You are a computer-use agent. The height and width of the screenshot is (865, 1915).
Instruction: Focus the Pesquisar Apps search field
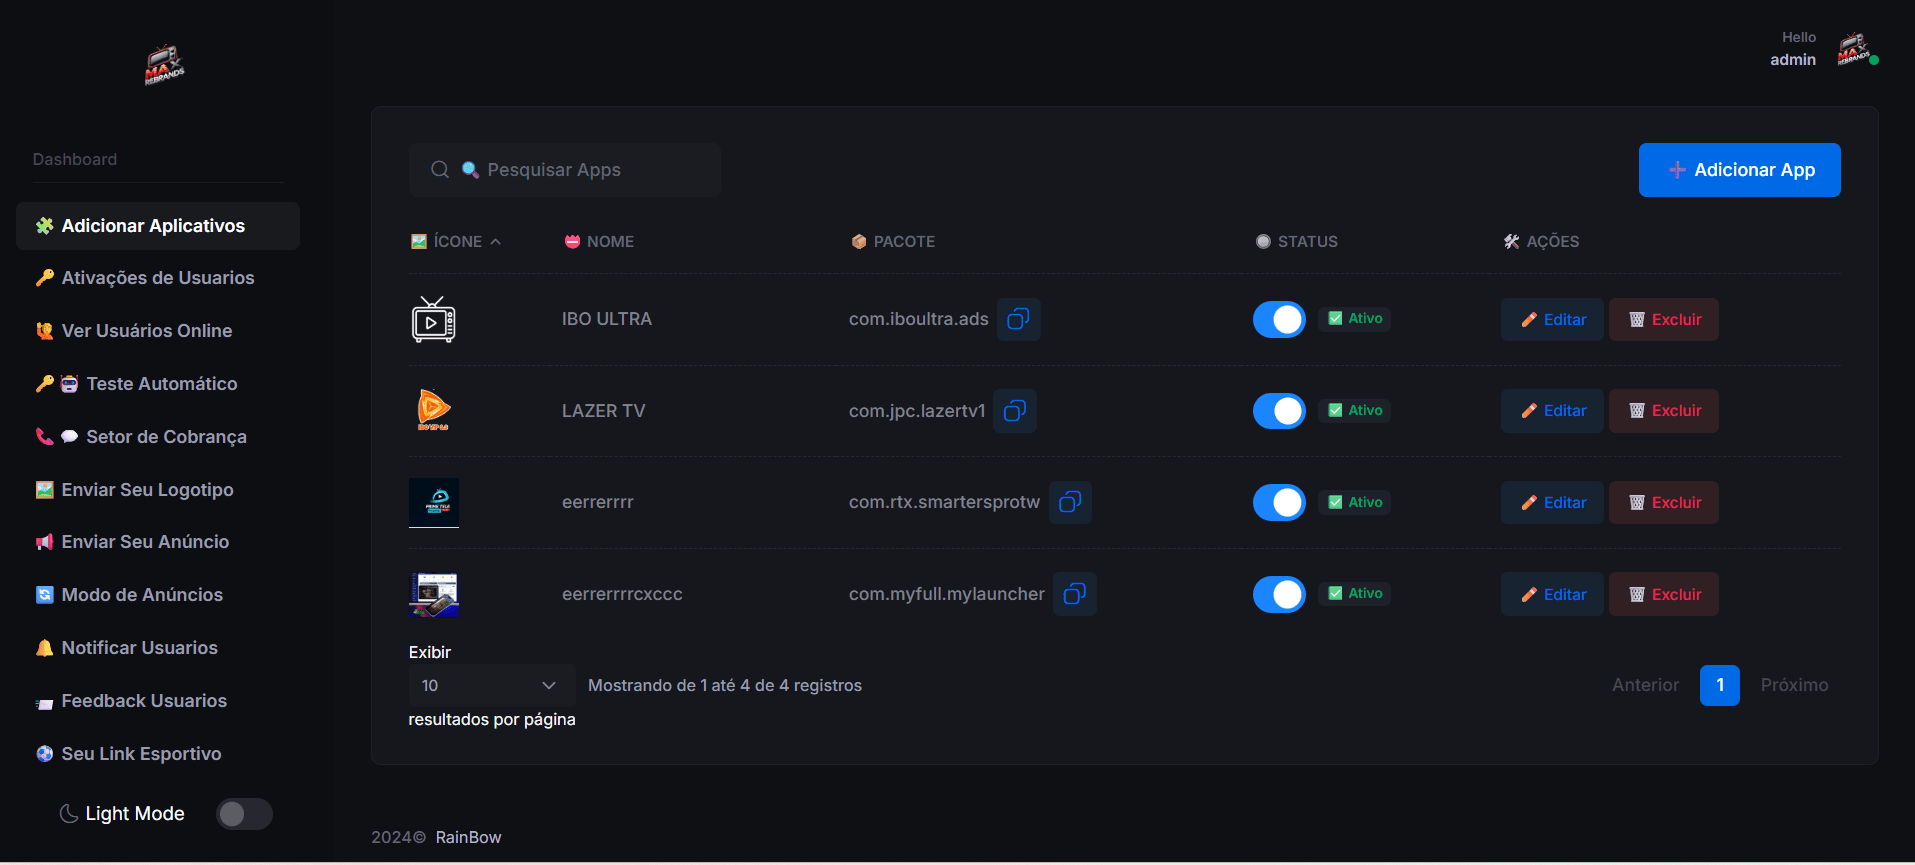(x=580, y=170)
